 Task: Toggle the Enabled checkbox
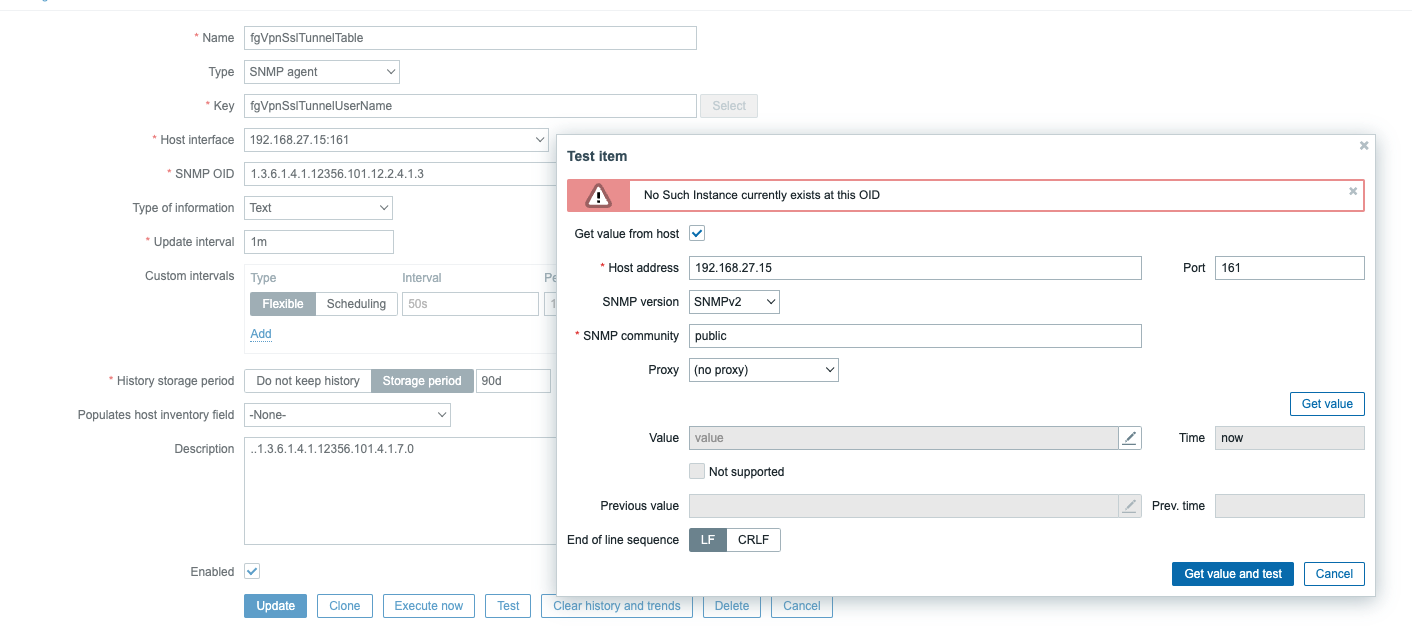pos(252,572)
